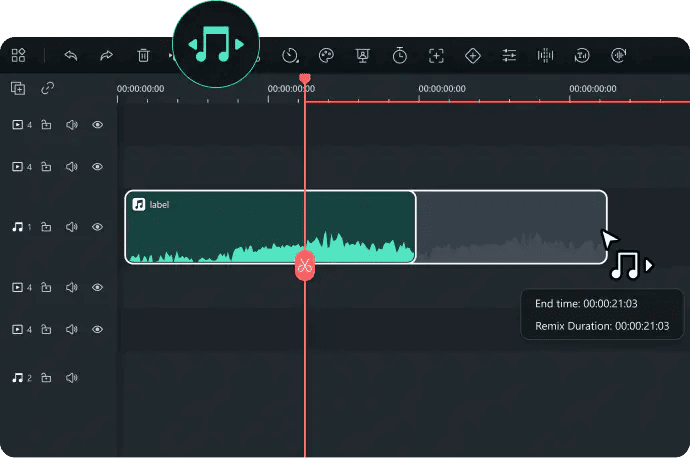Select the audio clip named "label"
Viewport: 690px width, 458px height.
click(x=269, y=227)
